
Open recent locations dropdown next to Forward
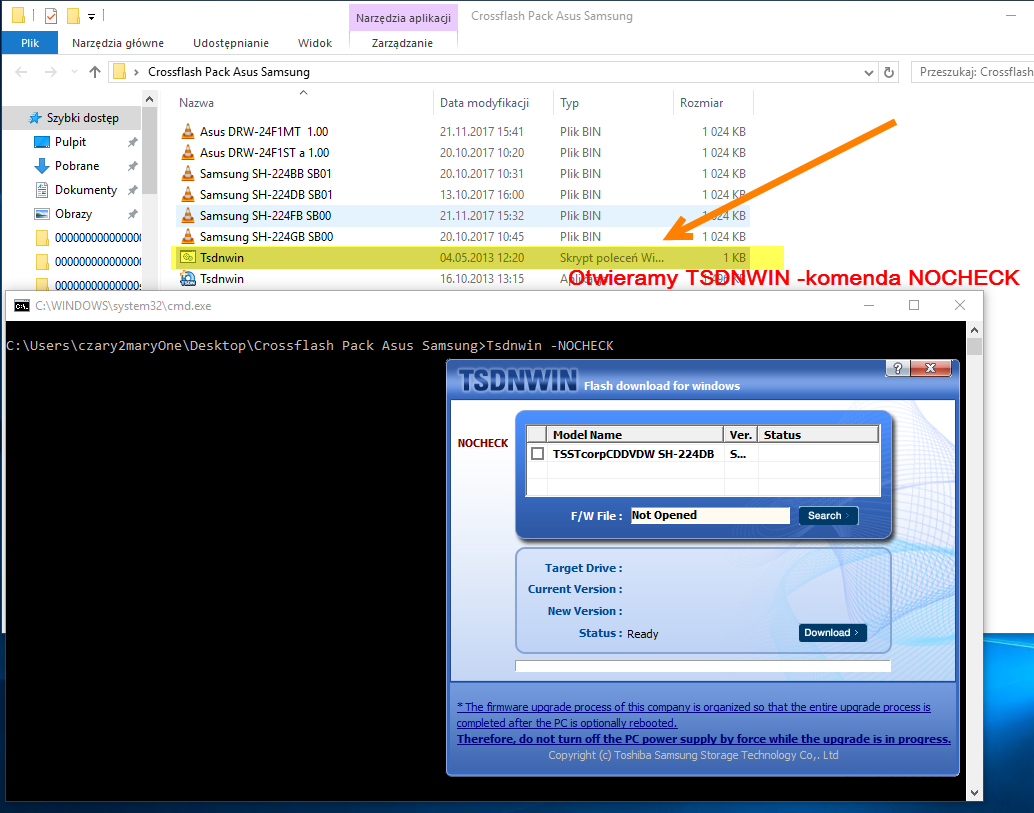[x=74, y=72]
